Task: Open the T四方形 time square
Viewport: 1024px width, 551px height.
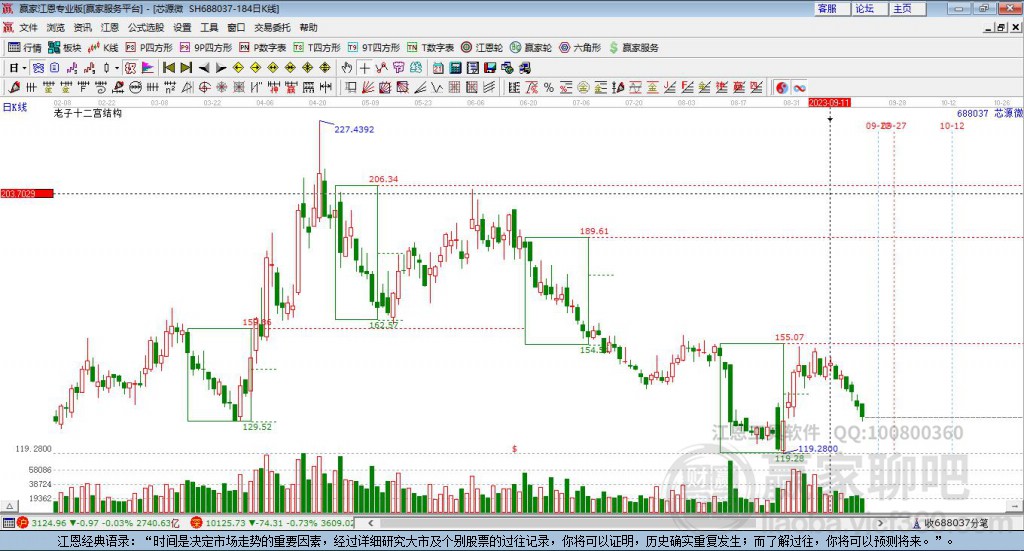Action: (317, 48)
